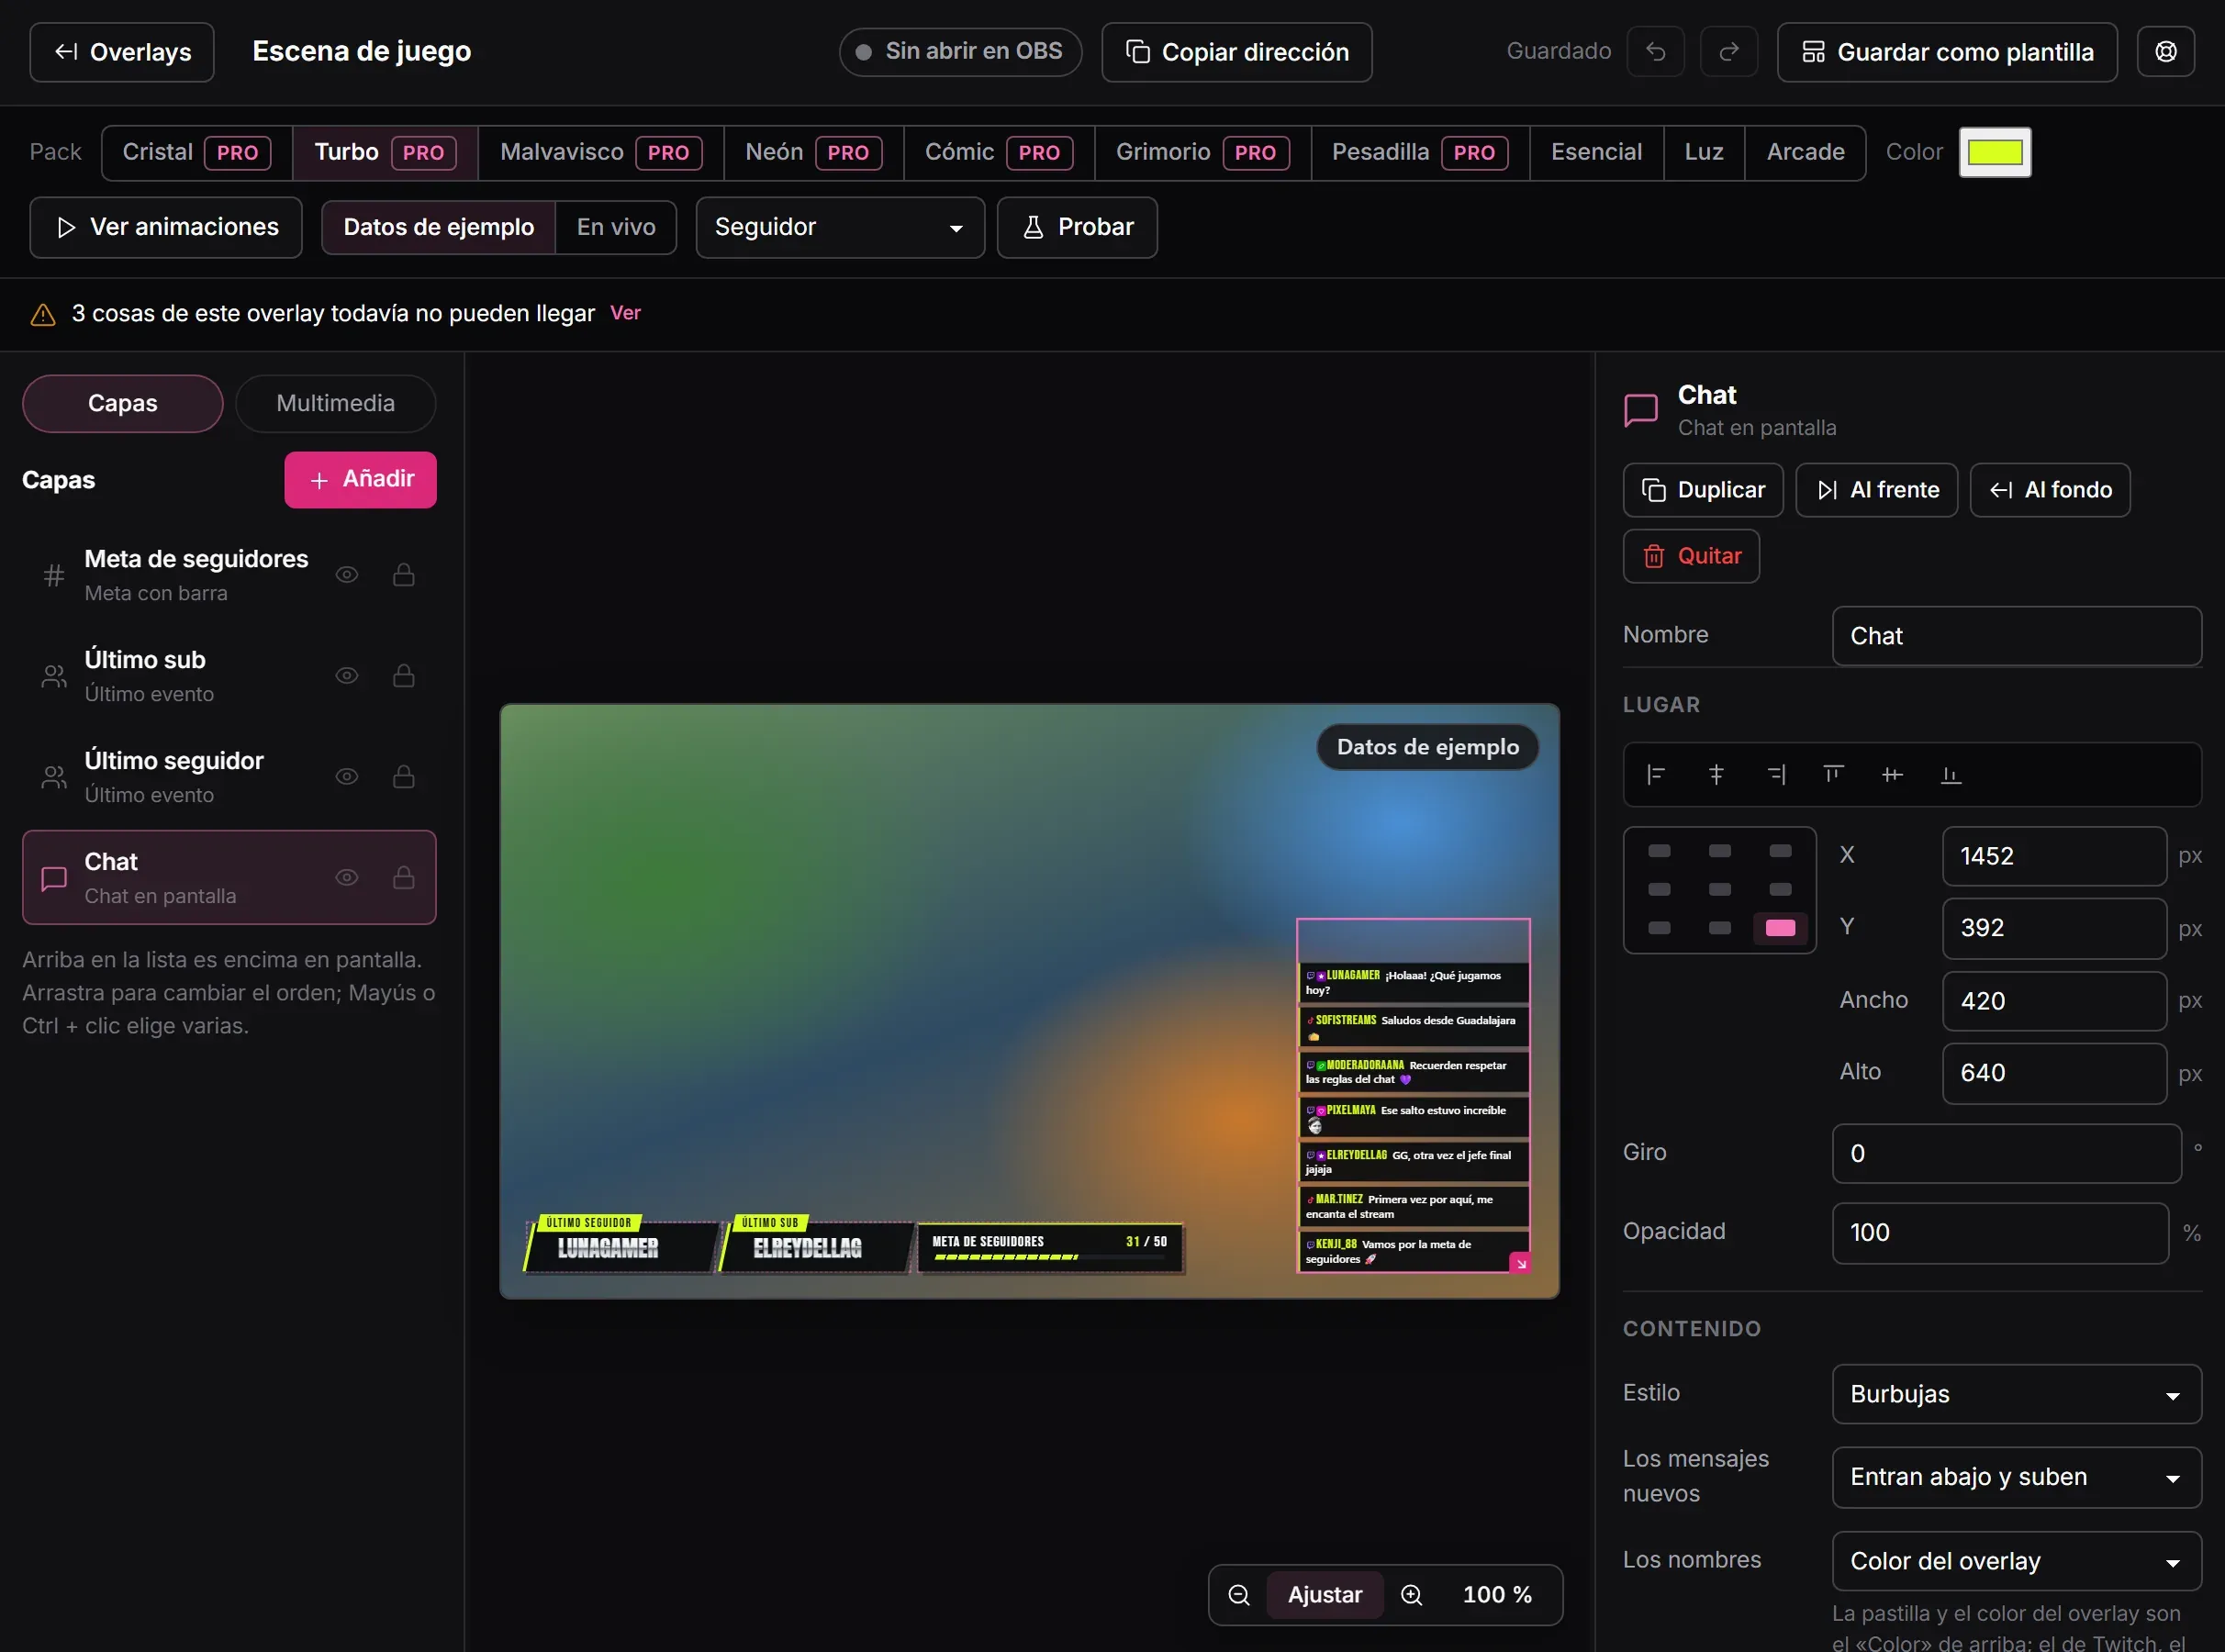This screenshot has width=2225, height=1652.
Task: Open Color del overlay names dropdown
Action: coord(2016,1561)
